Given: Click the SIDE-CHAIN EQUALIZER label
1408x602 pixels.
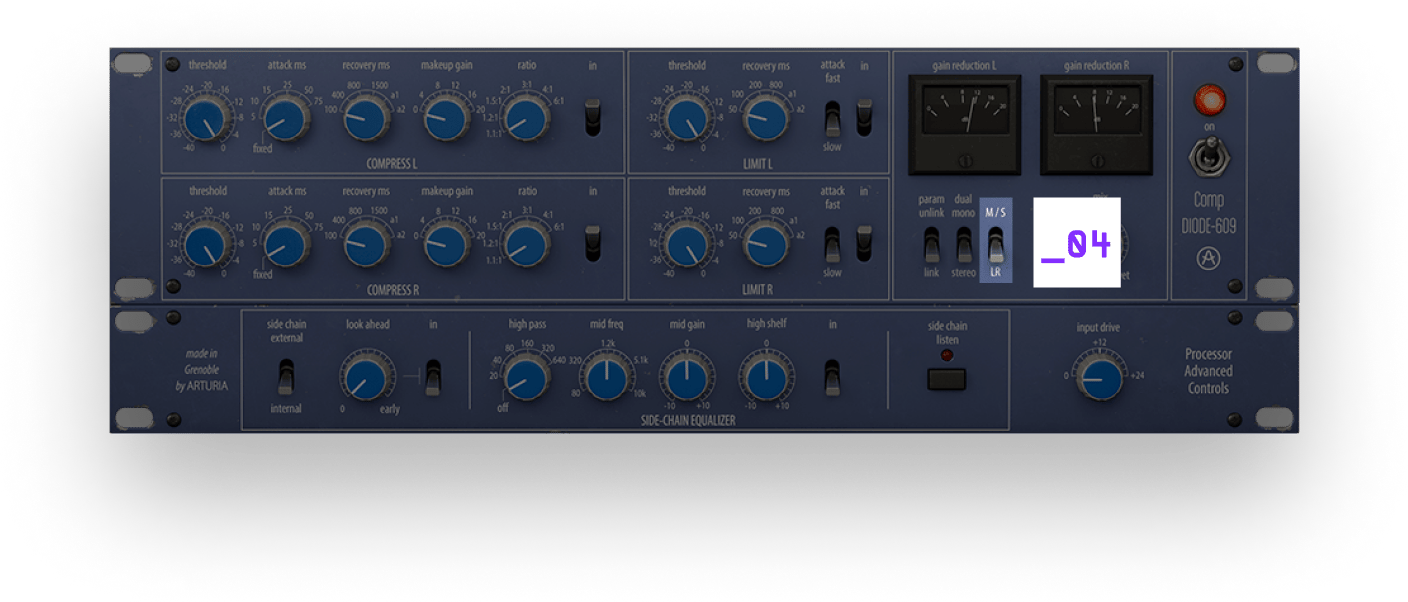Looking at the screenshot, I should point(688,421).
